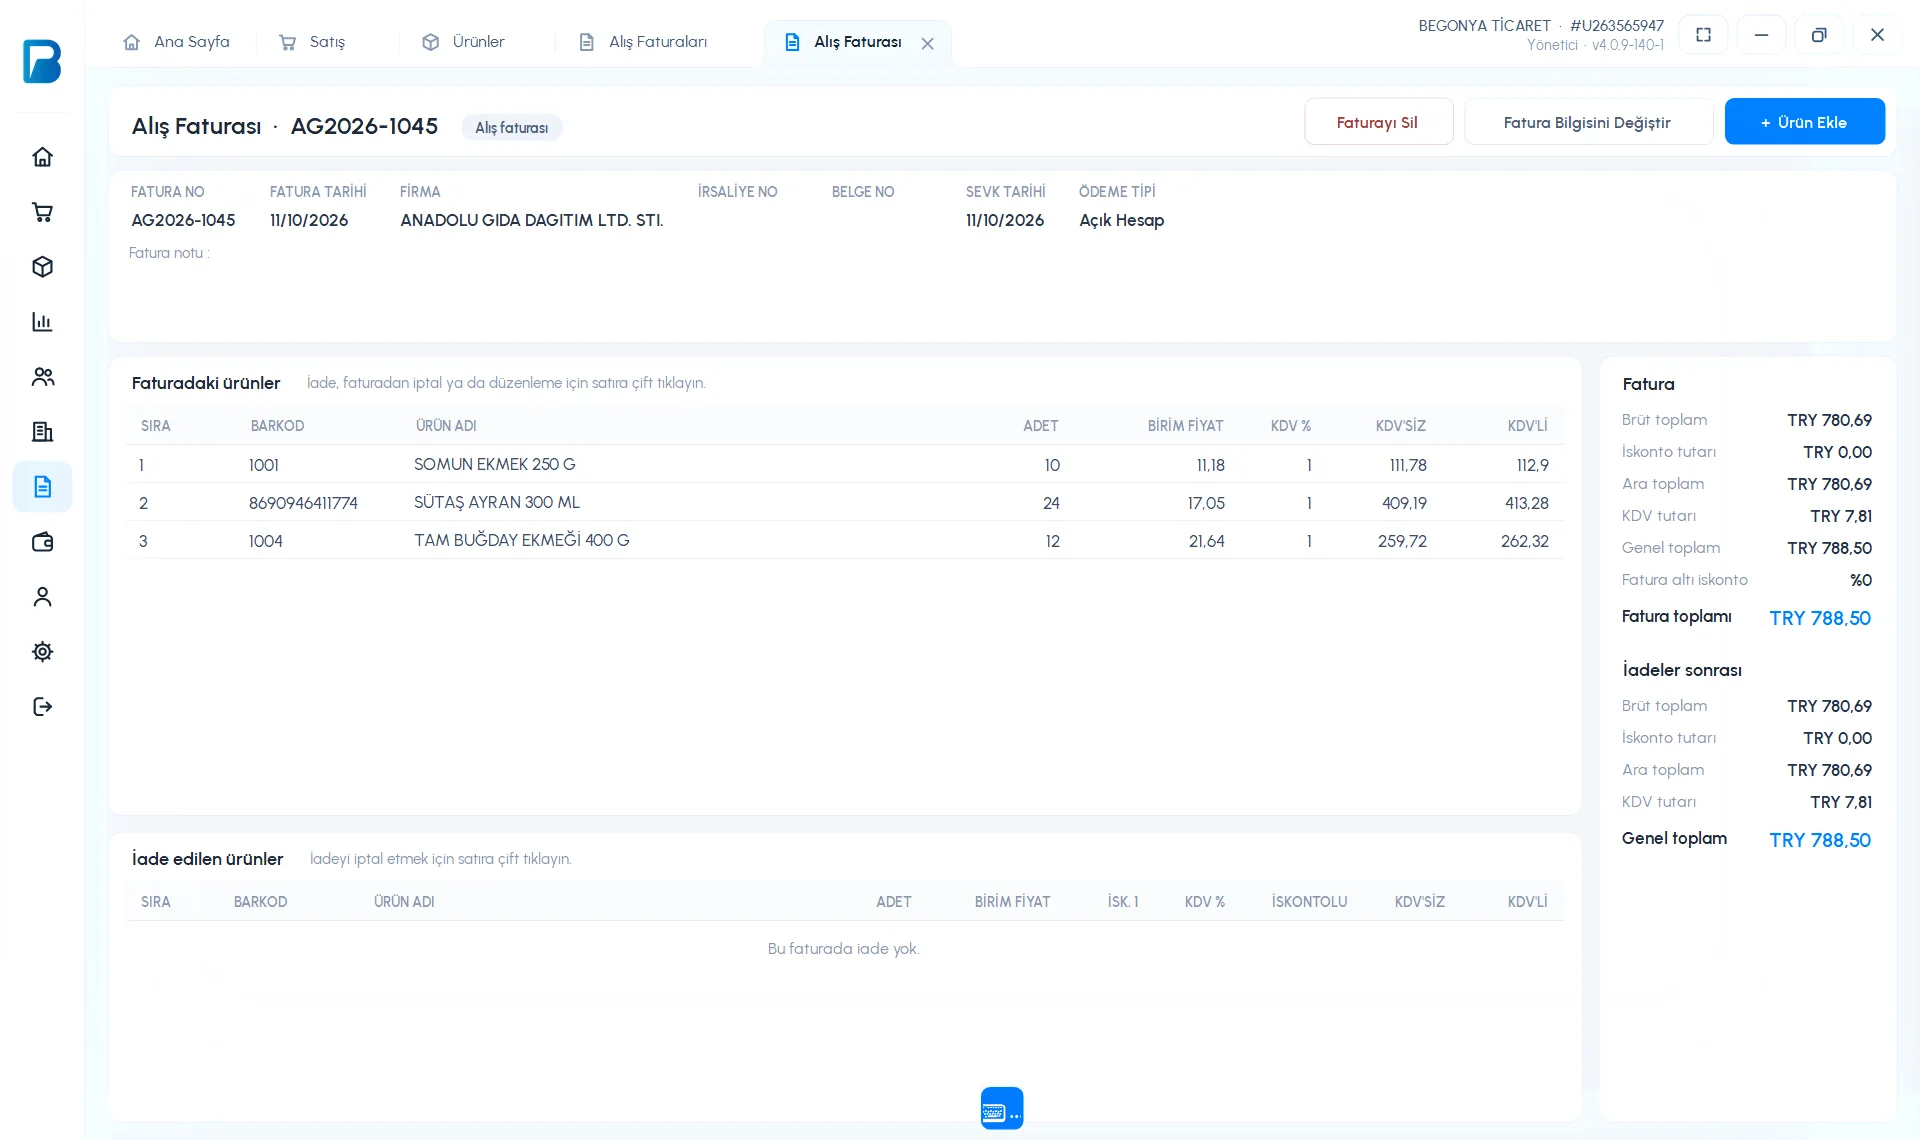Click the ÜRÜN ADI header in products table
This screenshot has width=1920, height=1140.
tap(446, 426)
